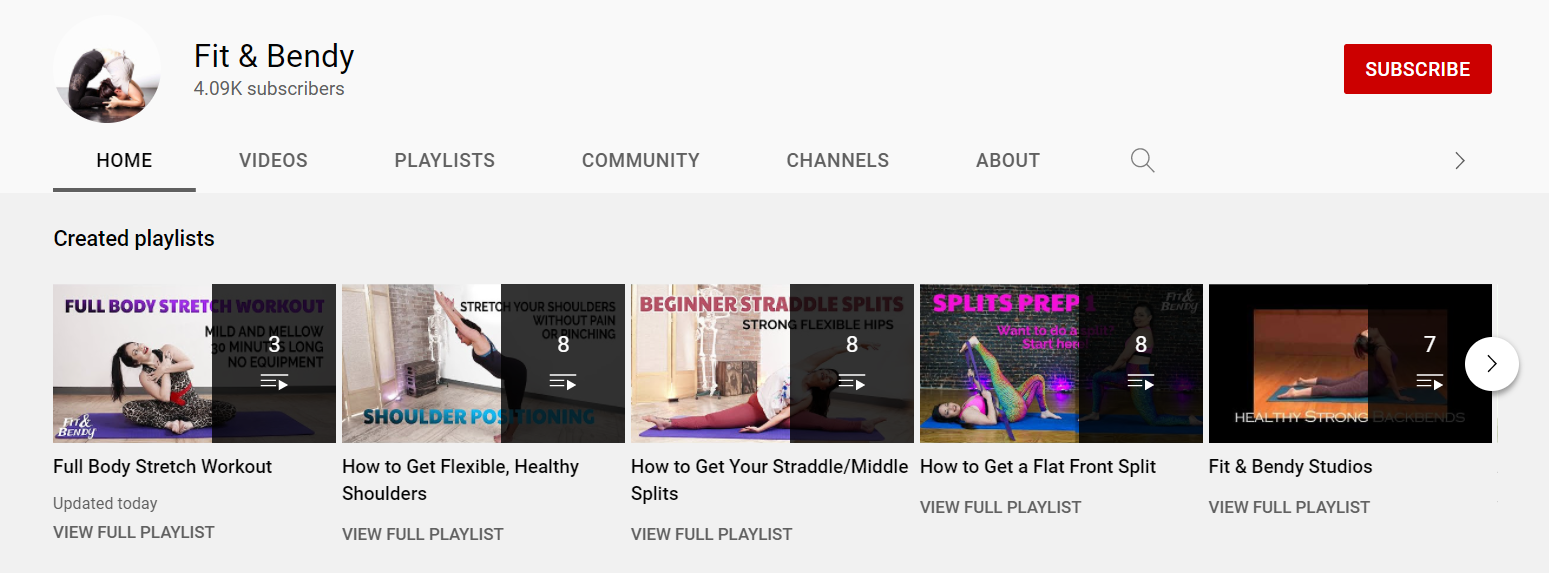
Task: Click the Created playlists heading
Action: (134, 238)
